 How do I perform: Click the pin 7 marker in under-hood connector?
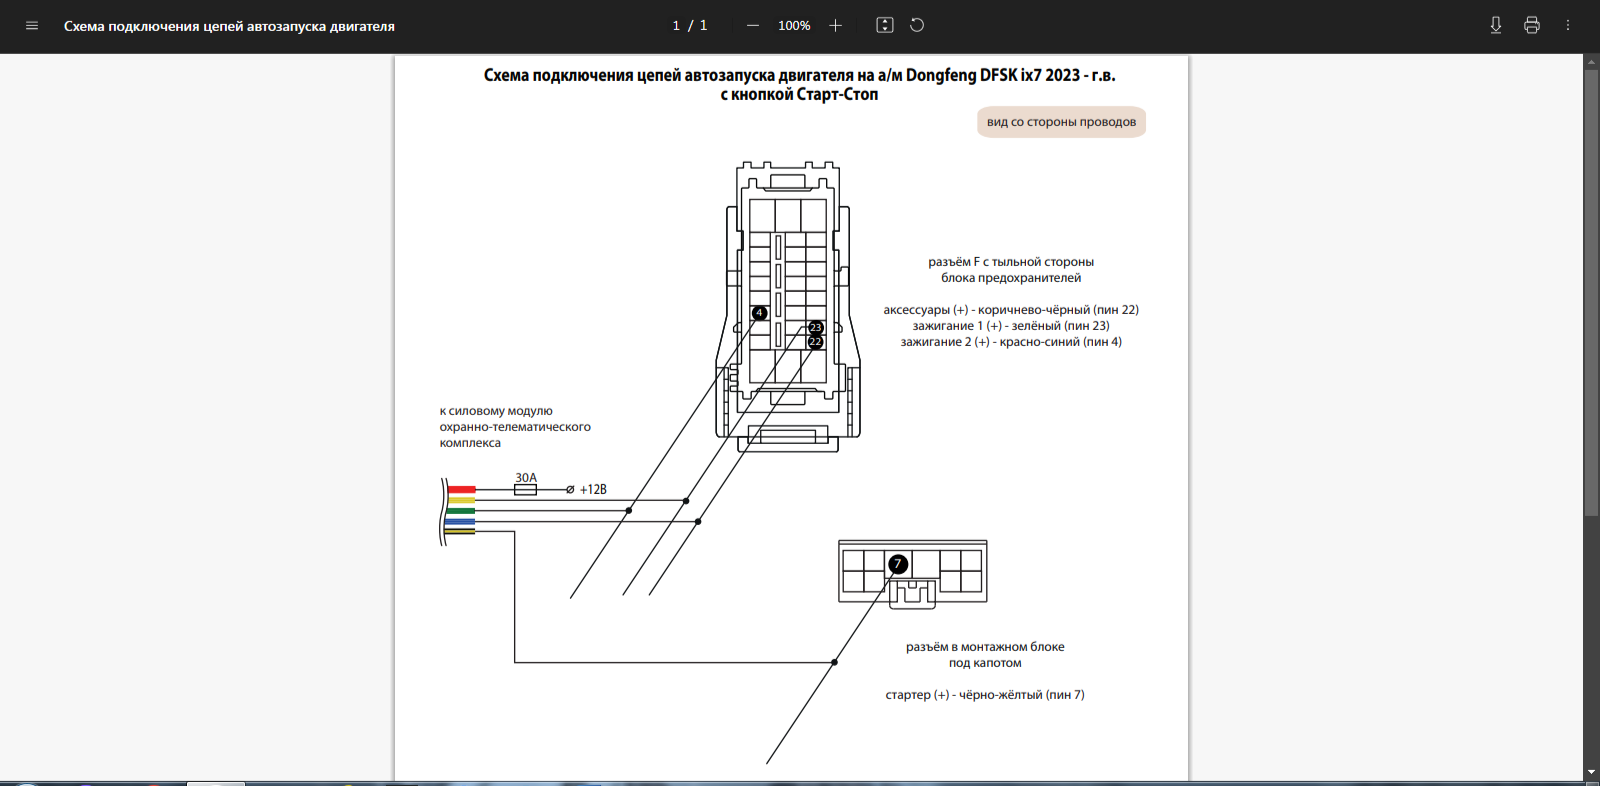[x=898, y=564]
